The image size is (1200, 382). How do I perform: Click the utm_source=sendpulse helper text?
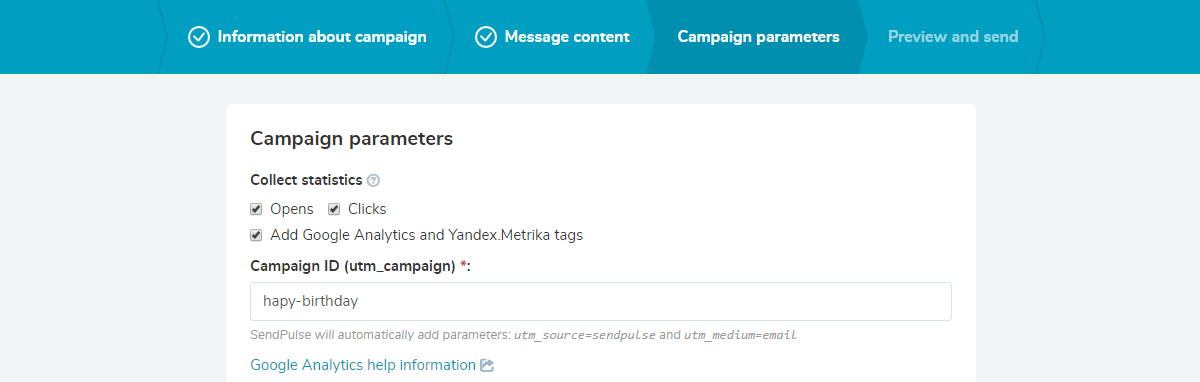[x=585, y=335]
